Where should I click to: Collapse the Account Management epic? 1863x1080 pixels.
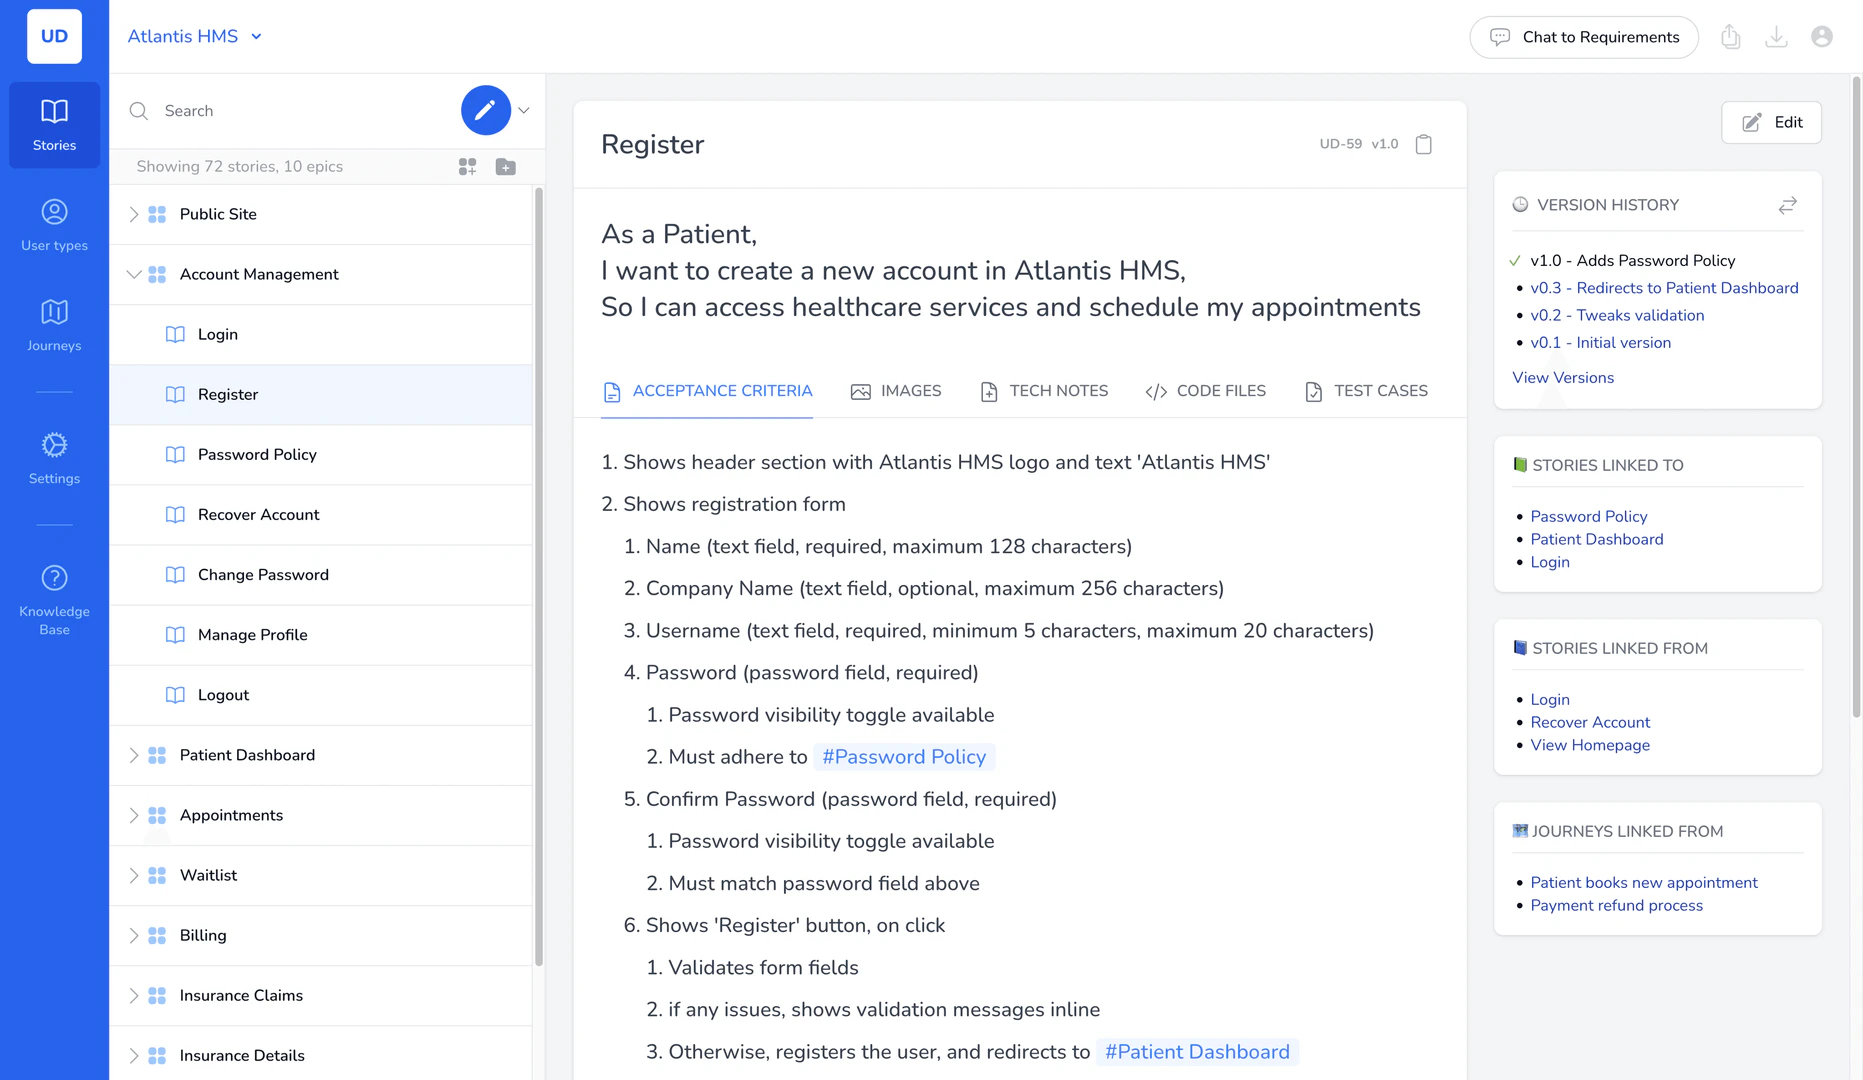pos(134,274)
